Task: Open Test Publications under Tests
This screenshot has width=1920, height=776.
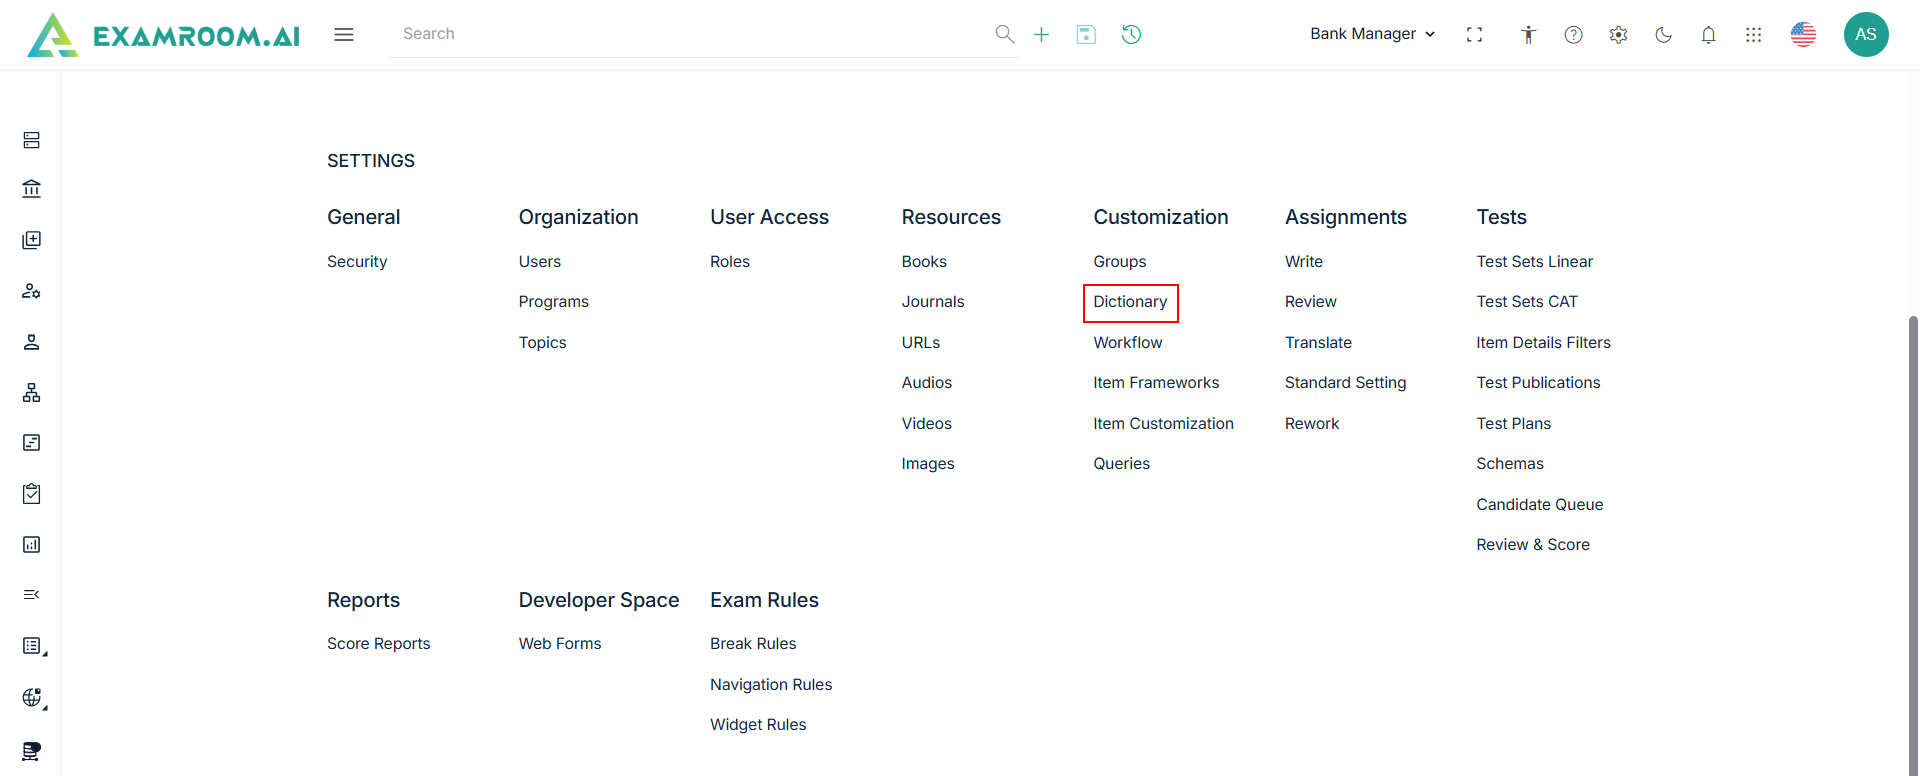Action: click(1538, 383)
